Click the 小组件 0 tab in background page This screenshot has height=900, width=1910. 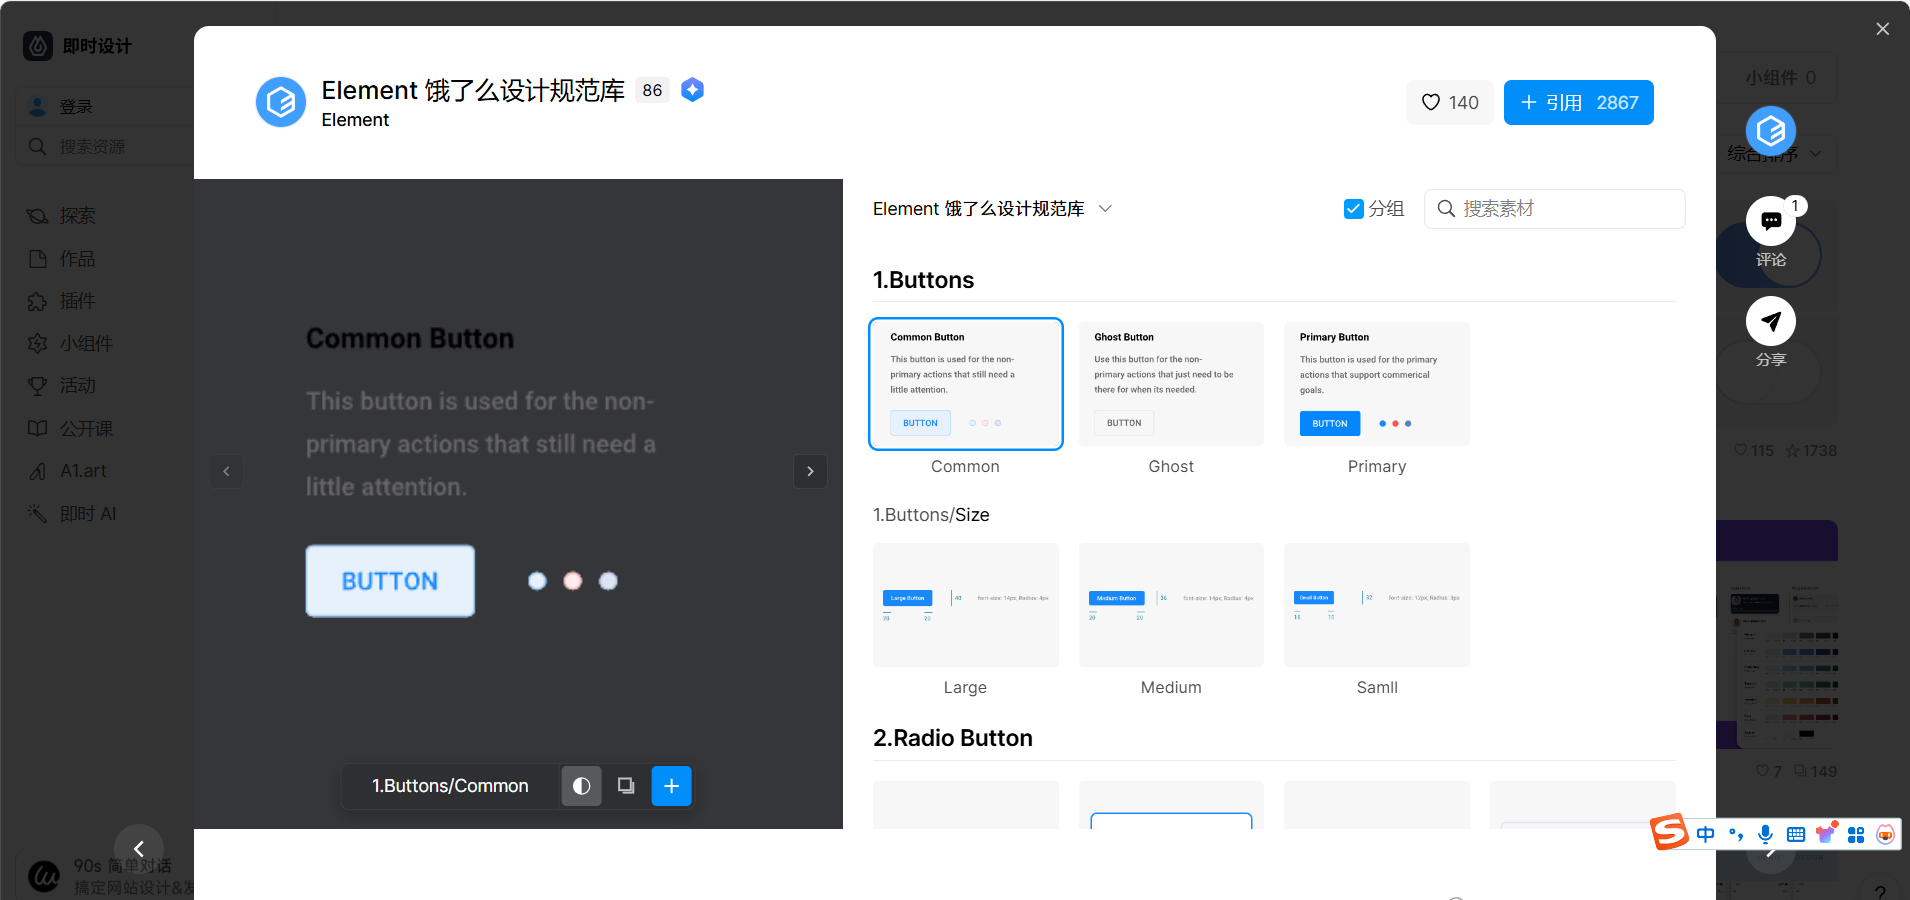click(1779, 78)
